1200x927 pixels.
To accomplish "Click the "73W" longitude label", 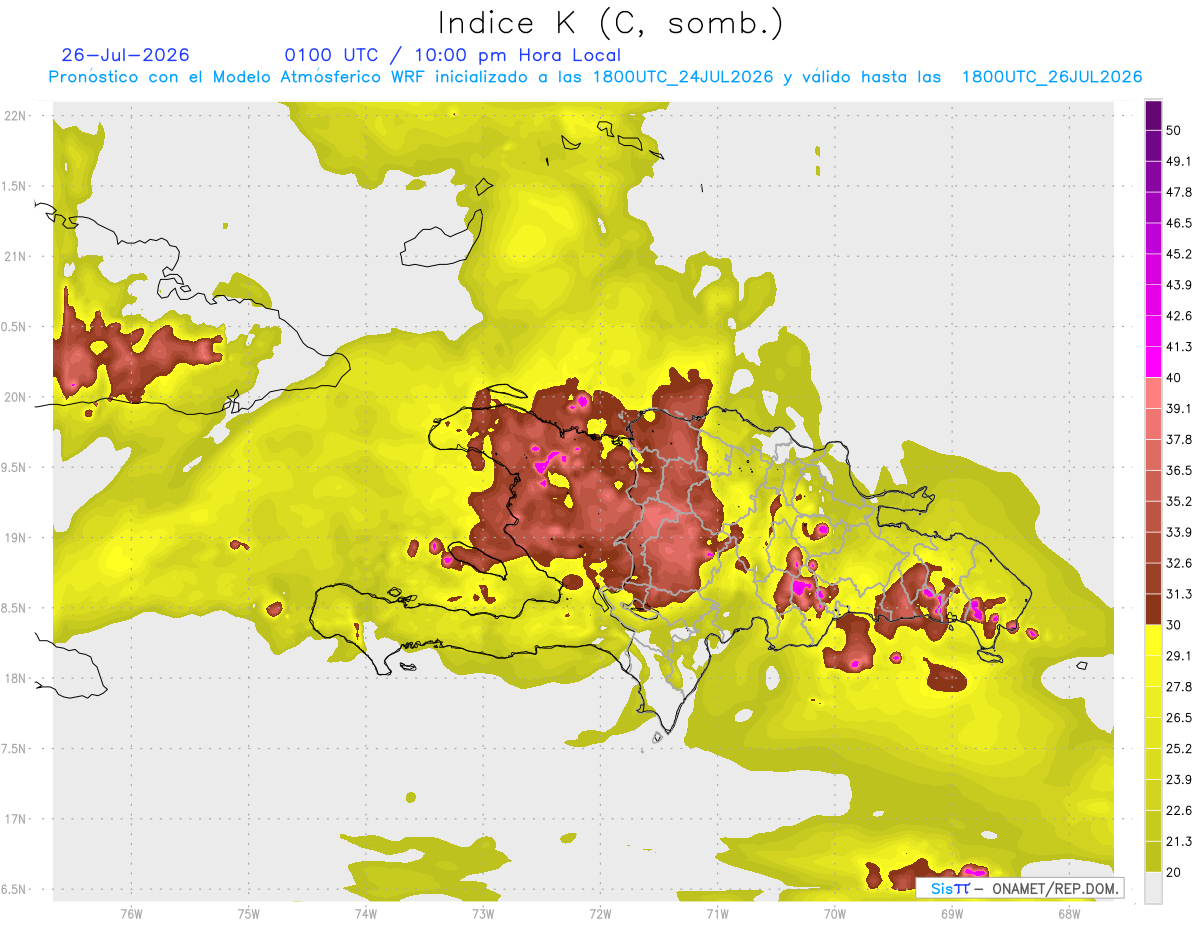I will 483,914.
